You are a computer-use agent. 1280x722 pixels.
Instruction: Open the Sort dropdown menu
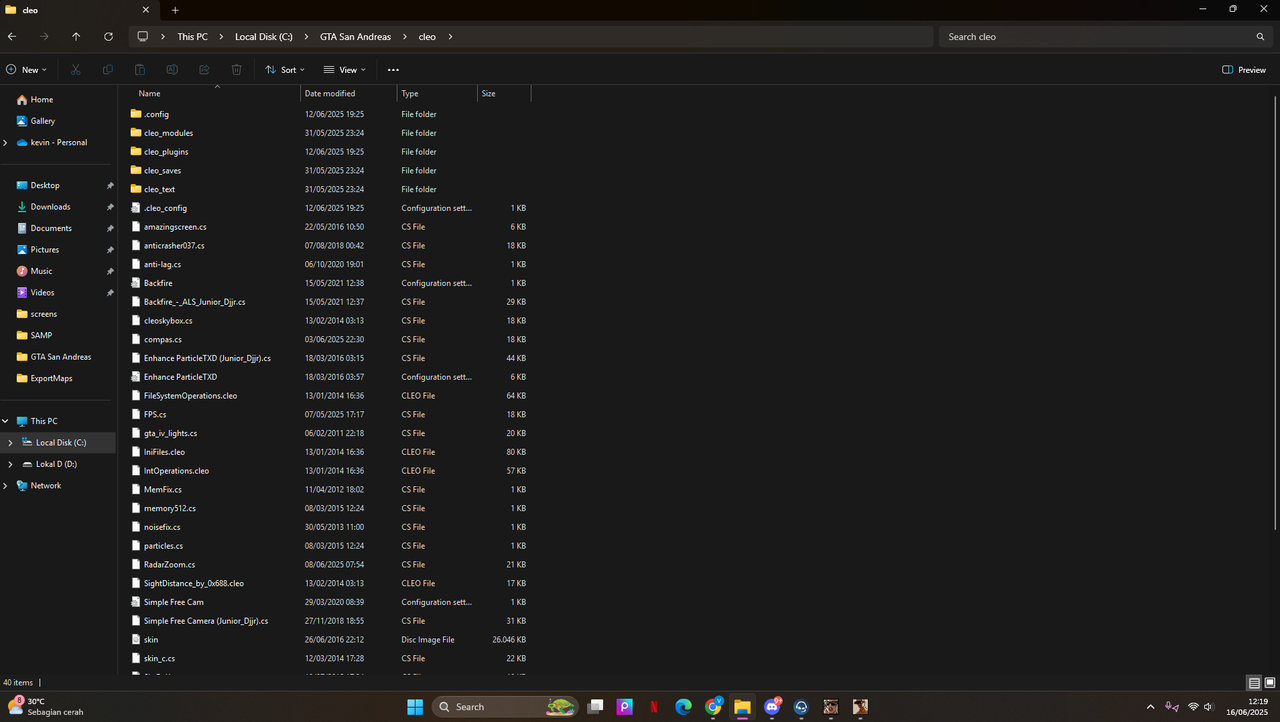(x=285, y=70)
